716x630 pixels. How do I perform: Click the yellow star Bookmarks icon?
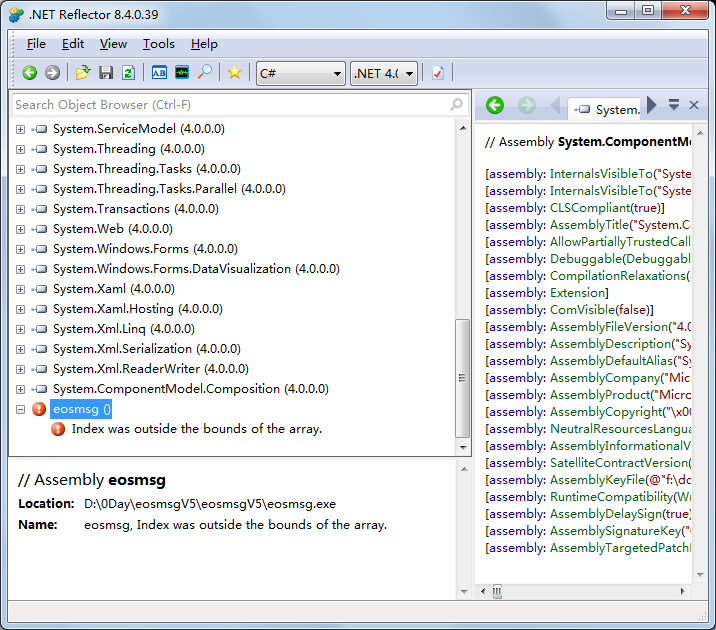[x=234, y=73]
